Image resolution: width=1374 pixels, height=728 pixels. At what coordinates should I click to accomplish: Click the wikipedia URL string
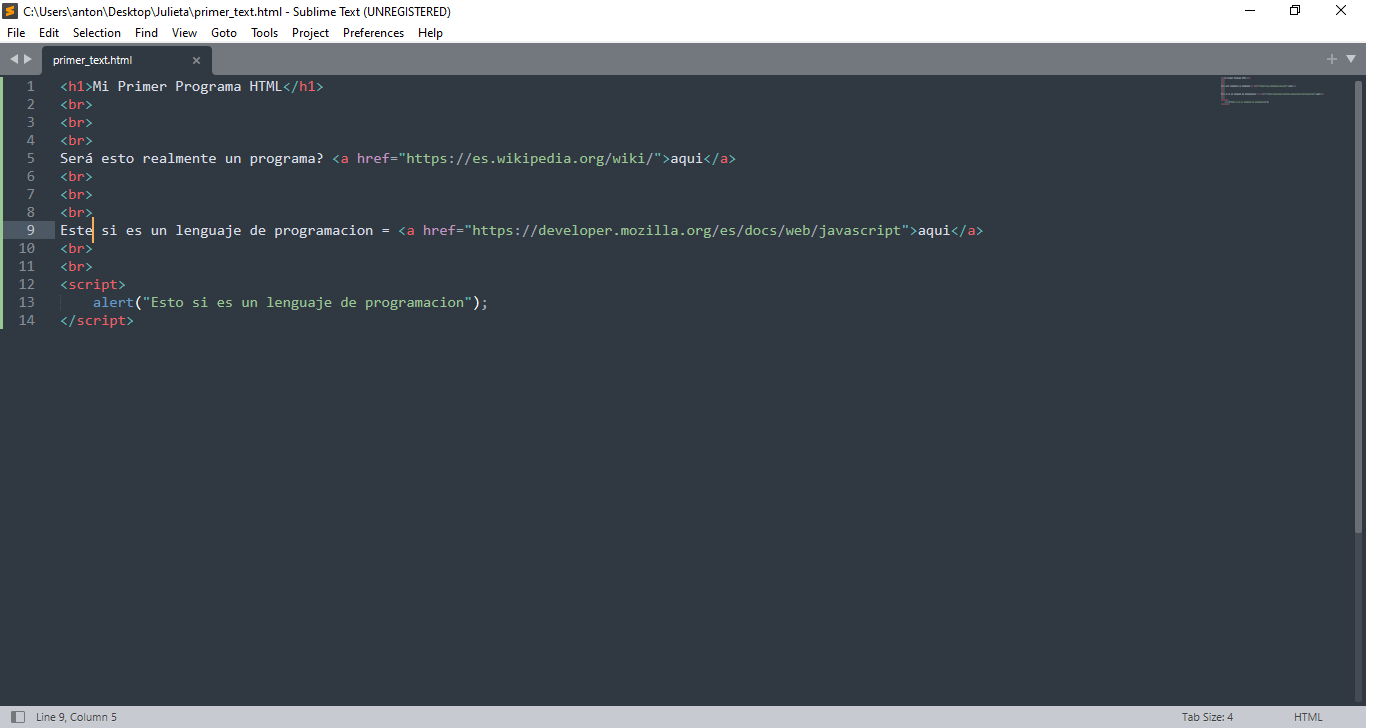(529, 158)
